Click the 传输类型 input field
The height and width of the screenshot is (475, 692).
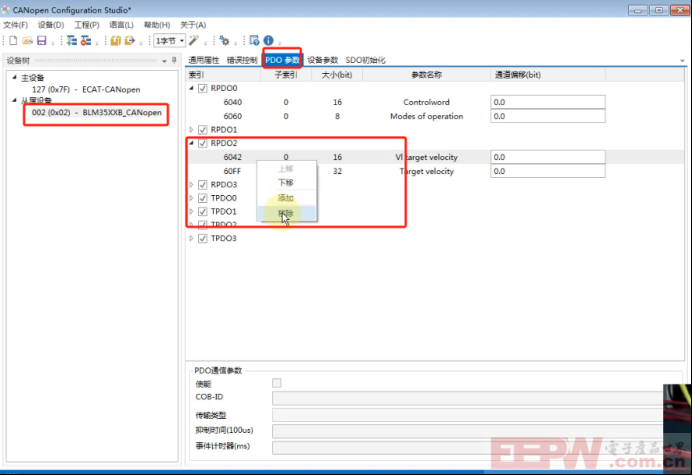click(468, 415)
